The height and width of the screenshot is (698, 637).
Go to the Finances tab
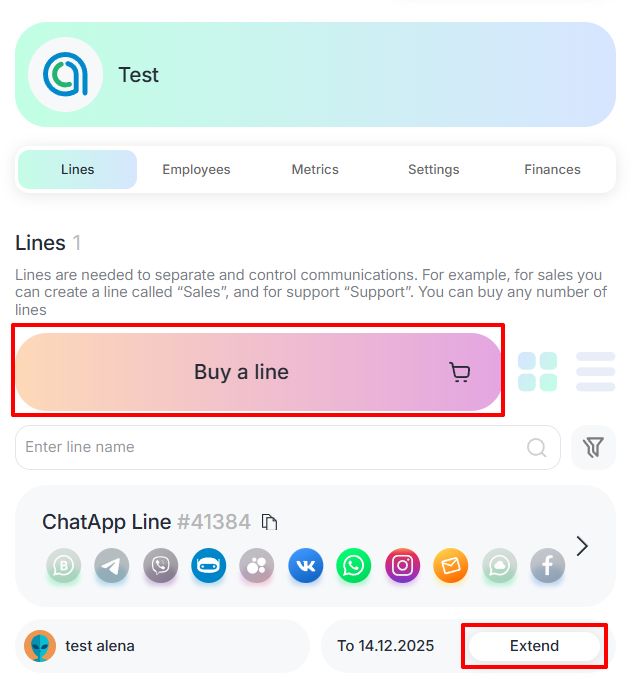[x=552, y=170]
